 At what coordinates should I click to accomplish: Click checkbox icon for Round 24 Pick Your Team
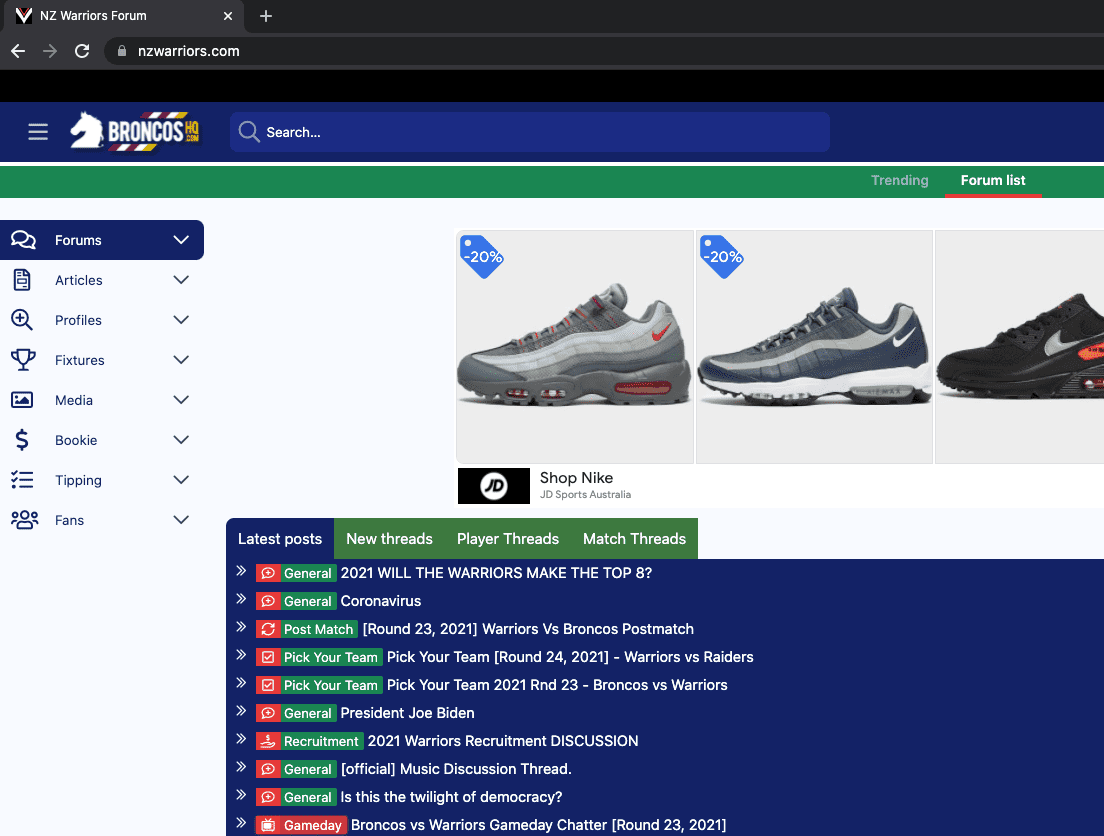point(268,657)
